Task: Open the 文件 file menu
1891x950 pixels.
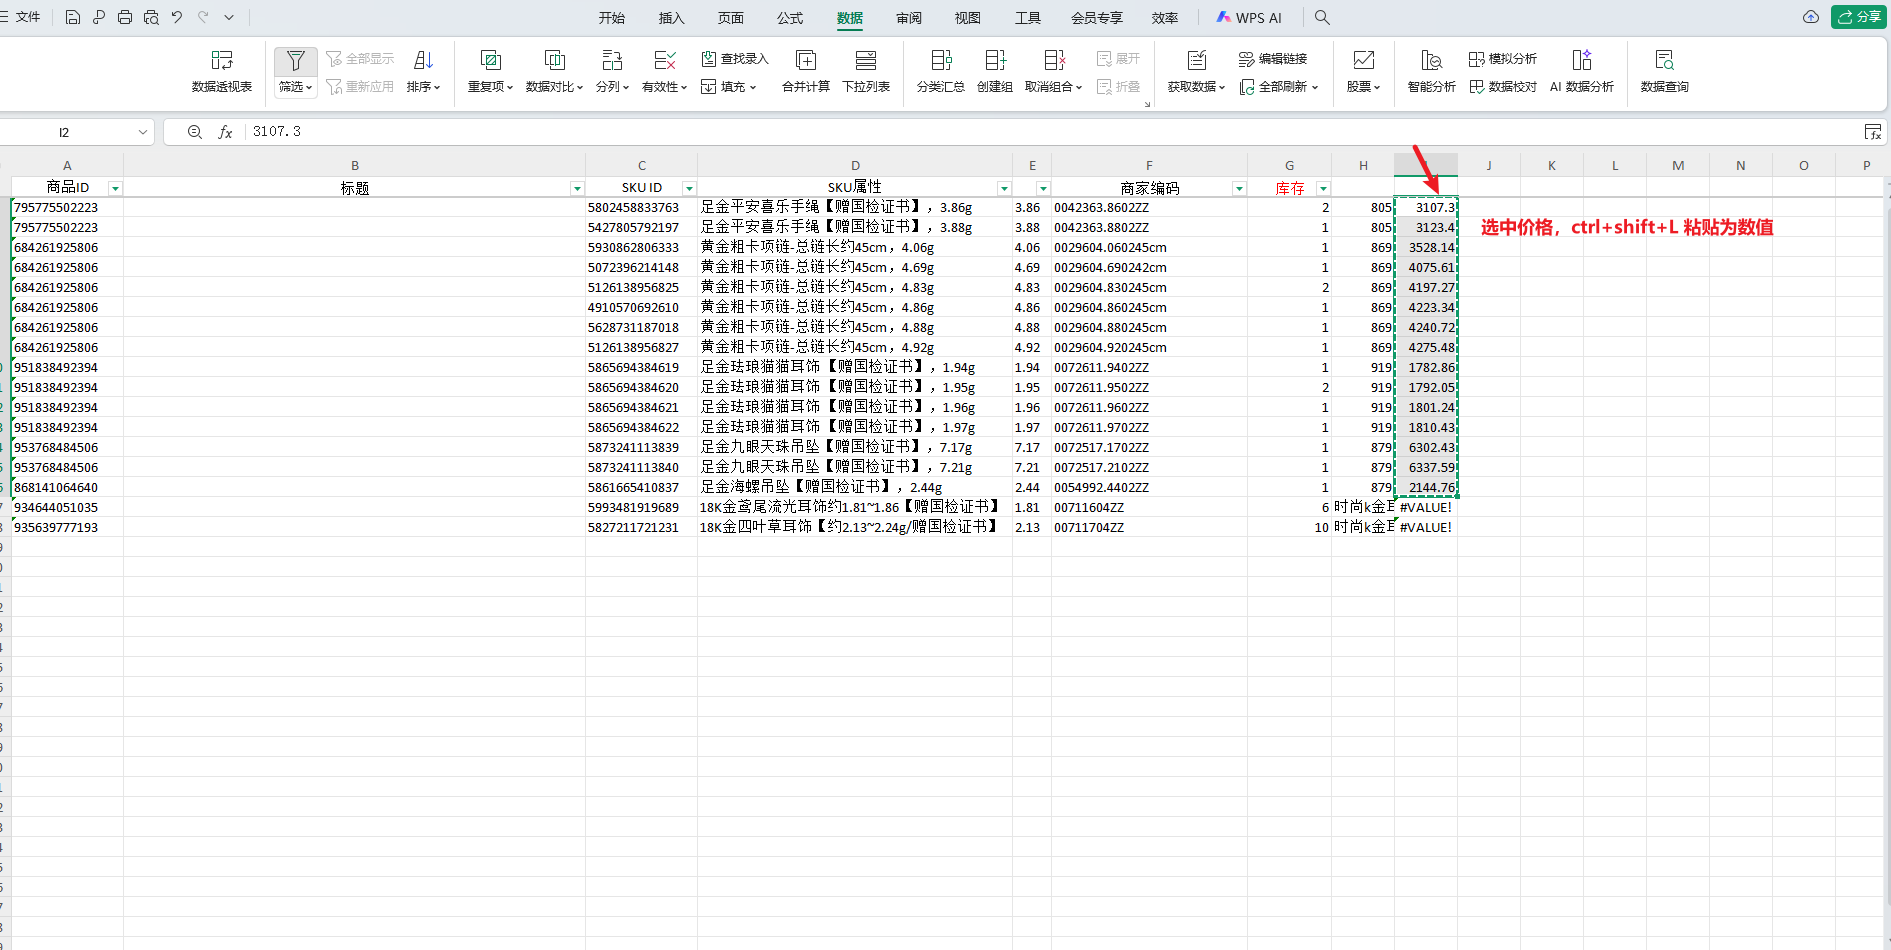Action: click(x=22, y=17)
